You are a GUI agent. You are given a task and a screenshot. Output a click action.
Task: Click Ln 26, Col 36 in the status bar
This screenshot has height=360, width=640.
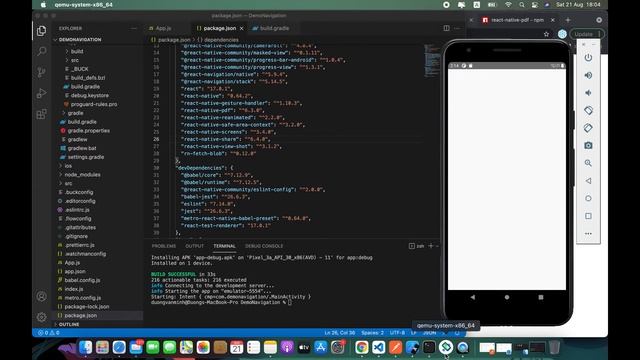(x=340, y=333)
